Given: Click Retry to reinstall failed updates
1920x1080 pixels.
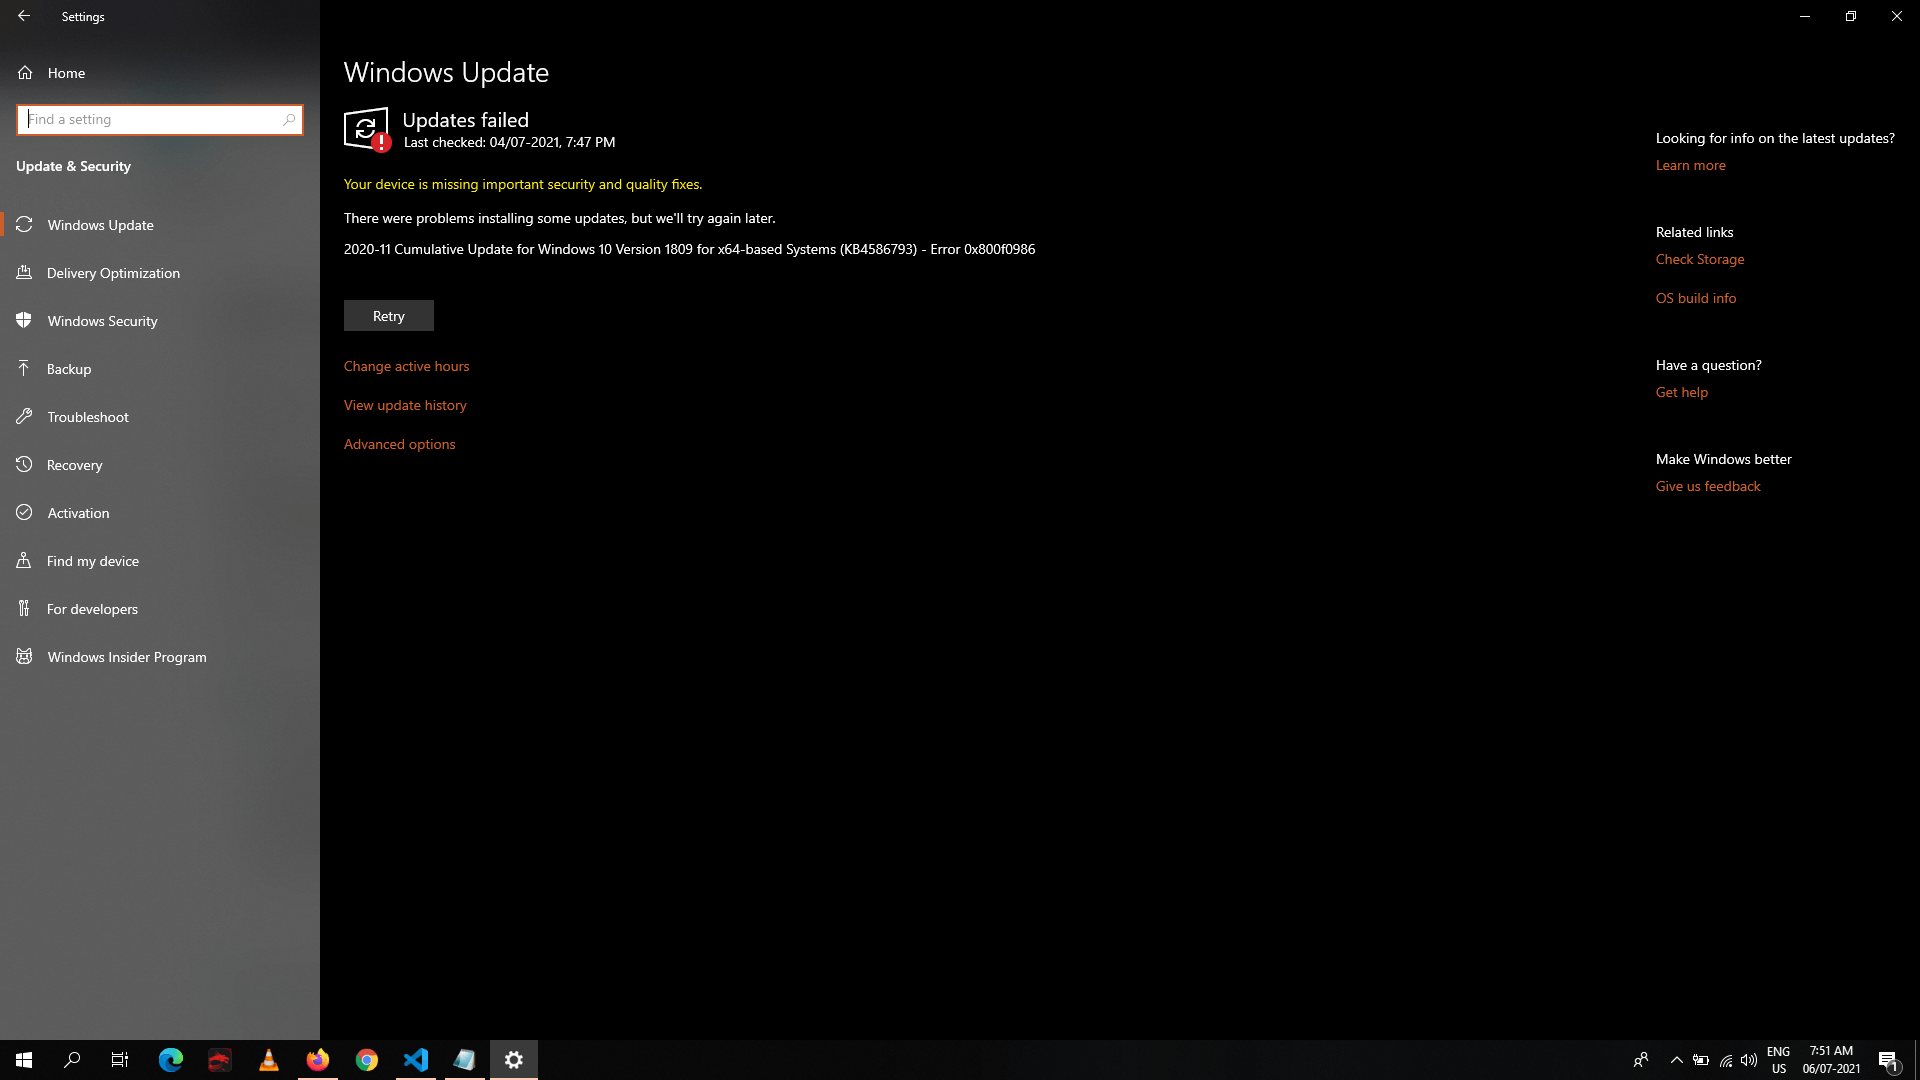Looking at the screenshot, I should coord(388,315).
